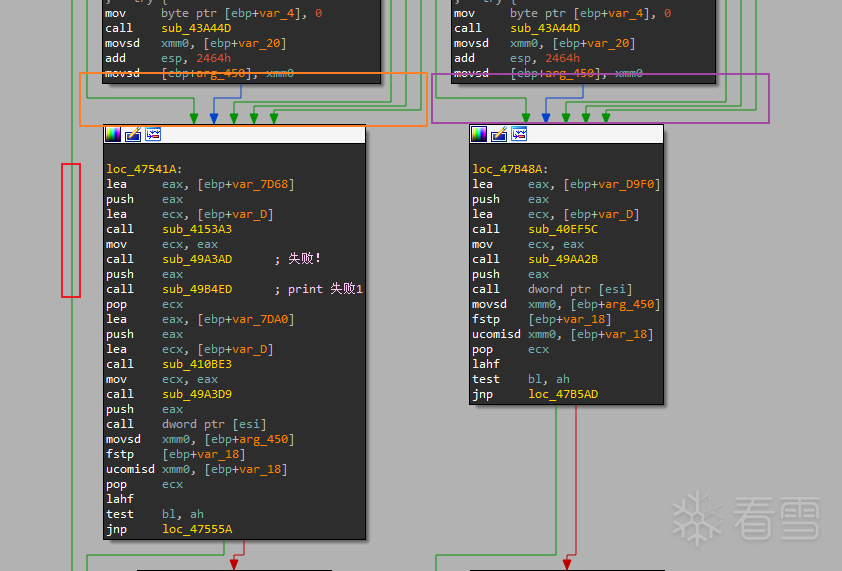This screenshot has width=842, height=571.
Task: Click 'call dword ptr [esi]' in loc_47B48A block
Action: coord(552,290)
